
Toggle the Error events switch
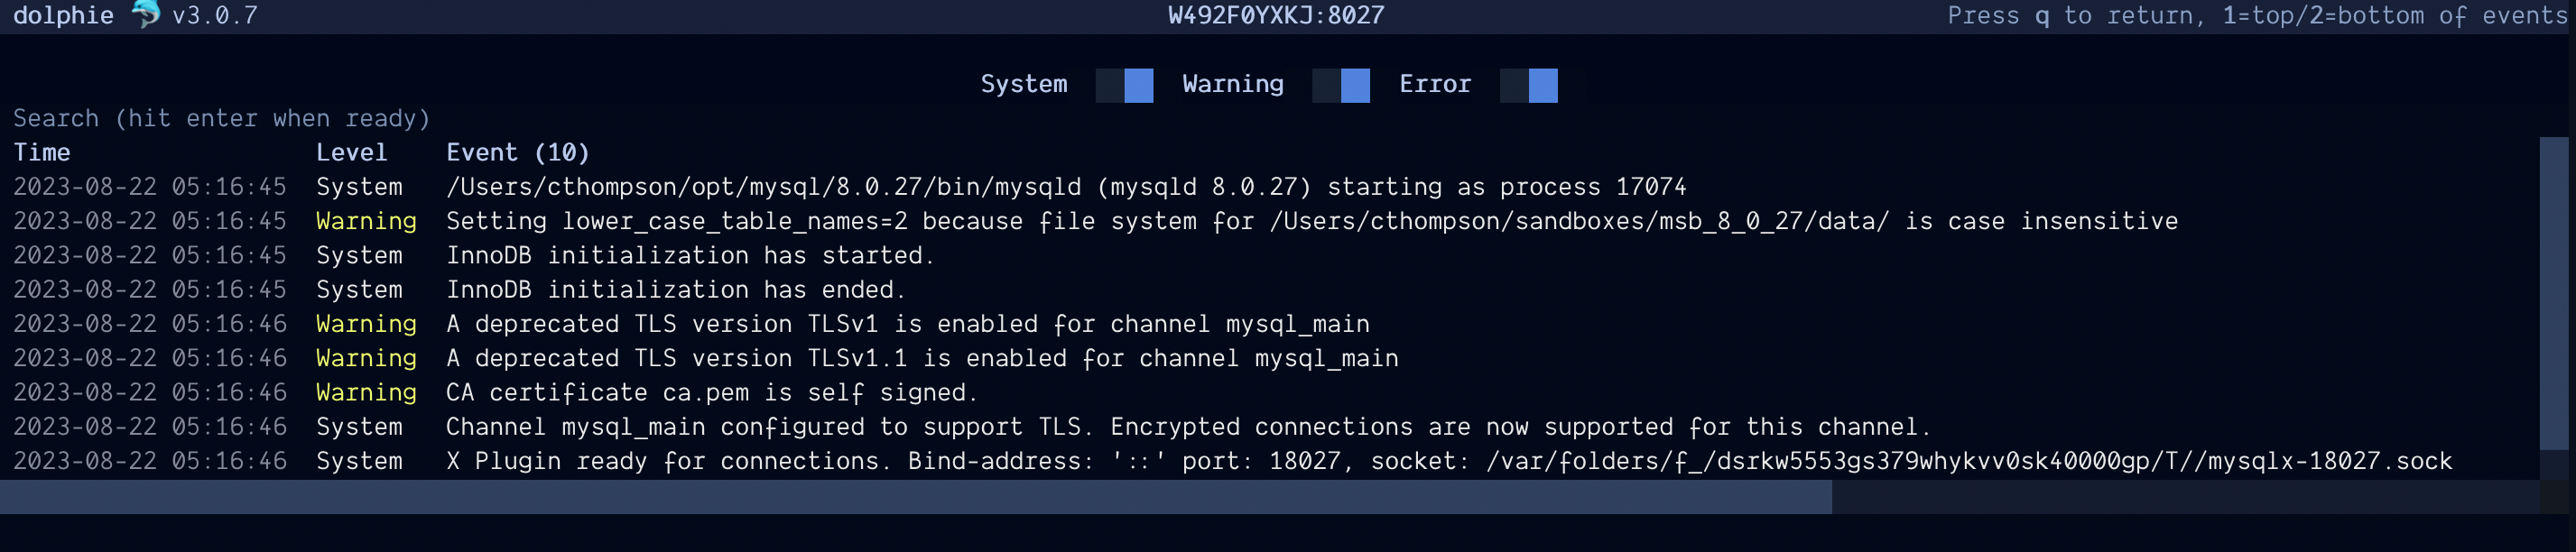(x=1528, y=85)
